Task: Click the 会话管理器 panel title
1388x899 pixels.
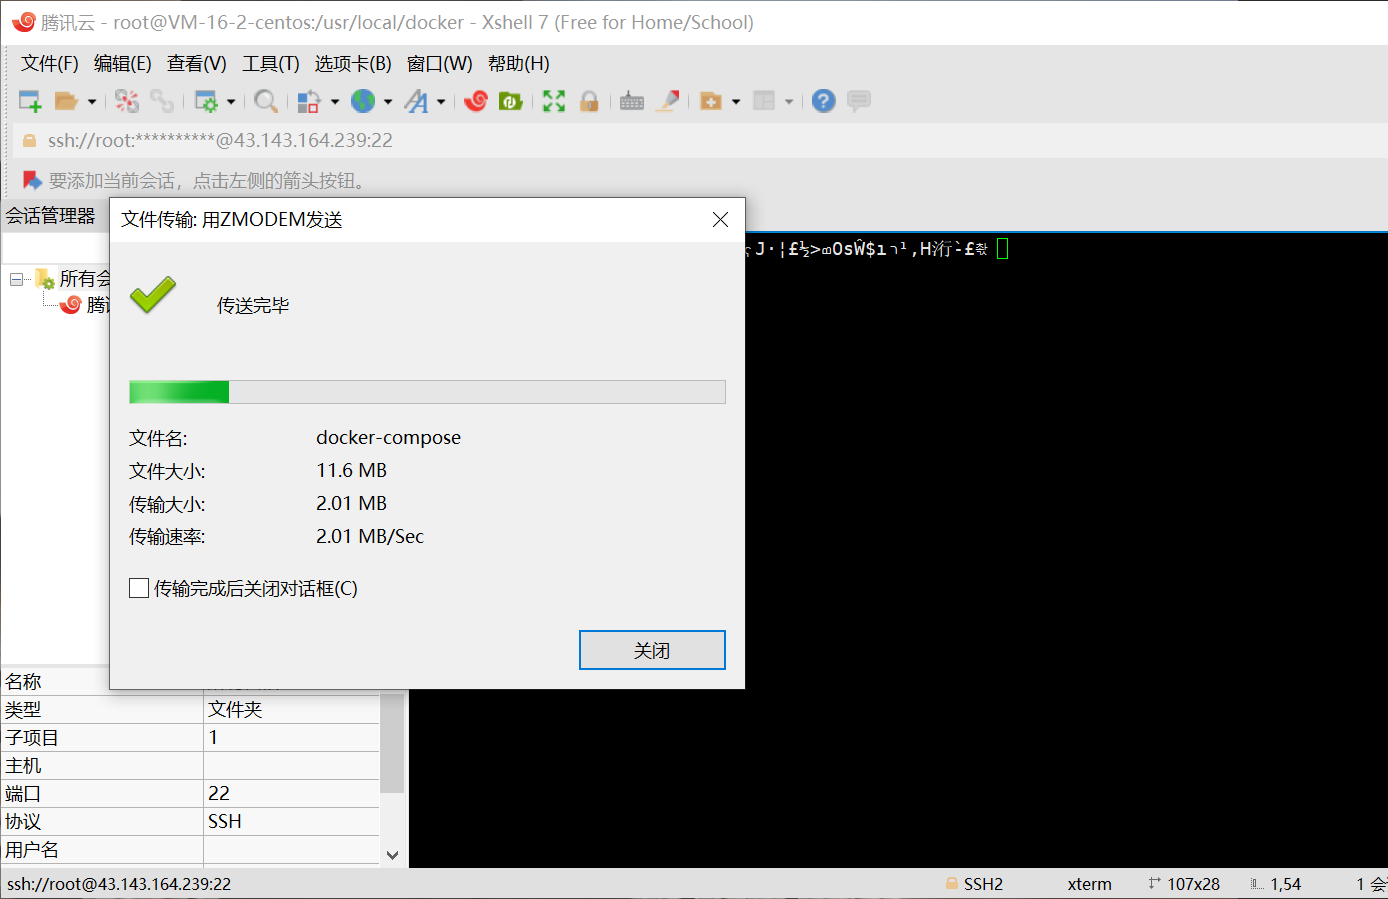Action: tap(50, 216)
